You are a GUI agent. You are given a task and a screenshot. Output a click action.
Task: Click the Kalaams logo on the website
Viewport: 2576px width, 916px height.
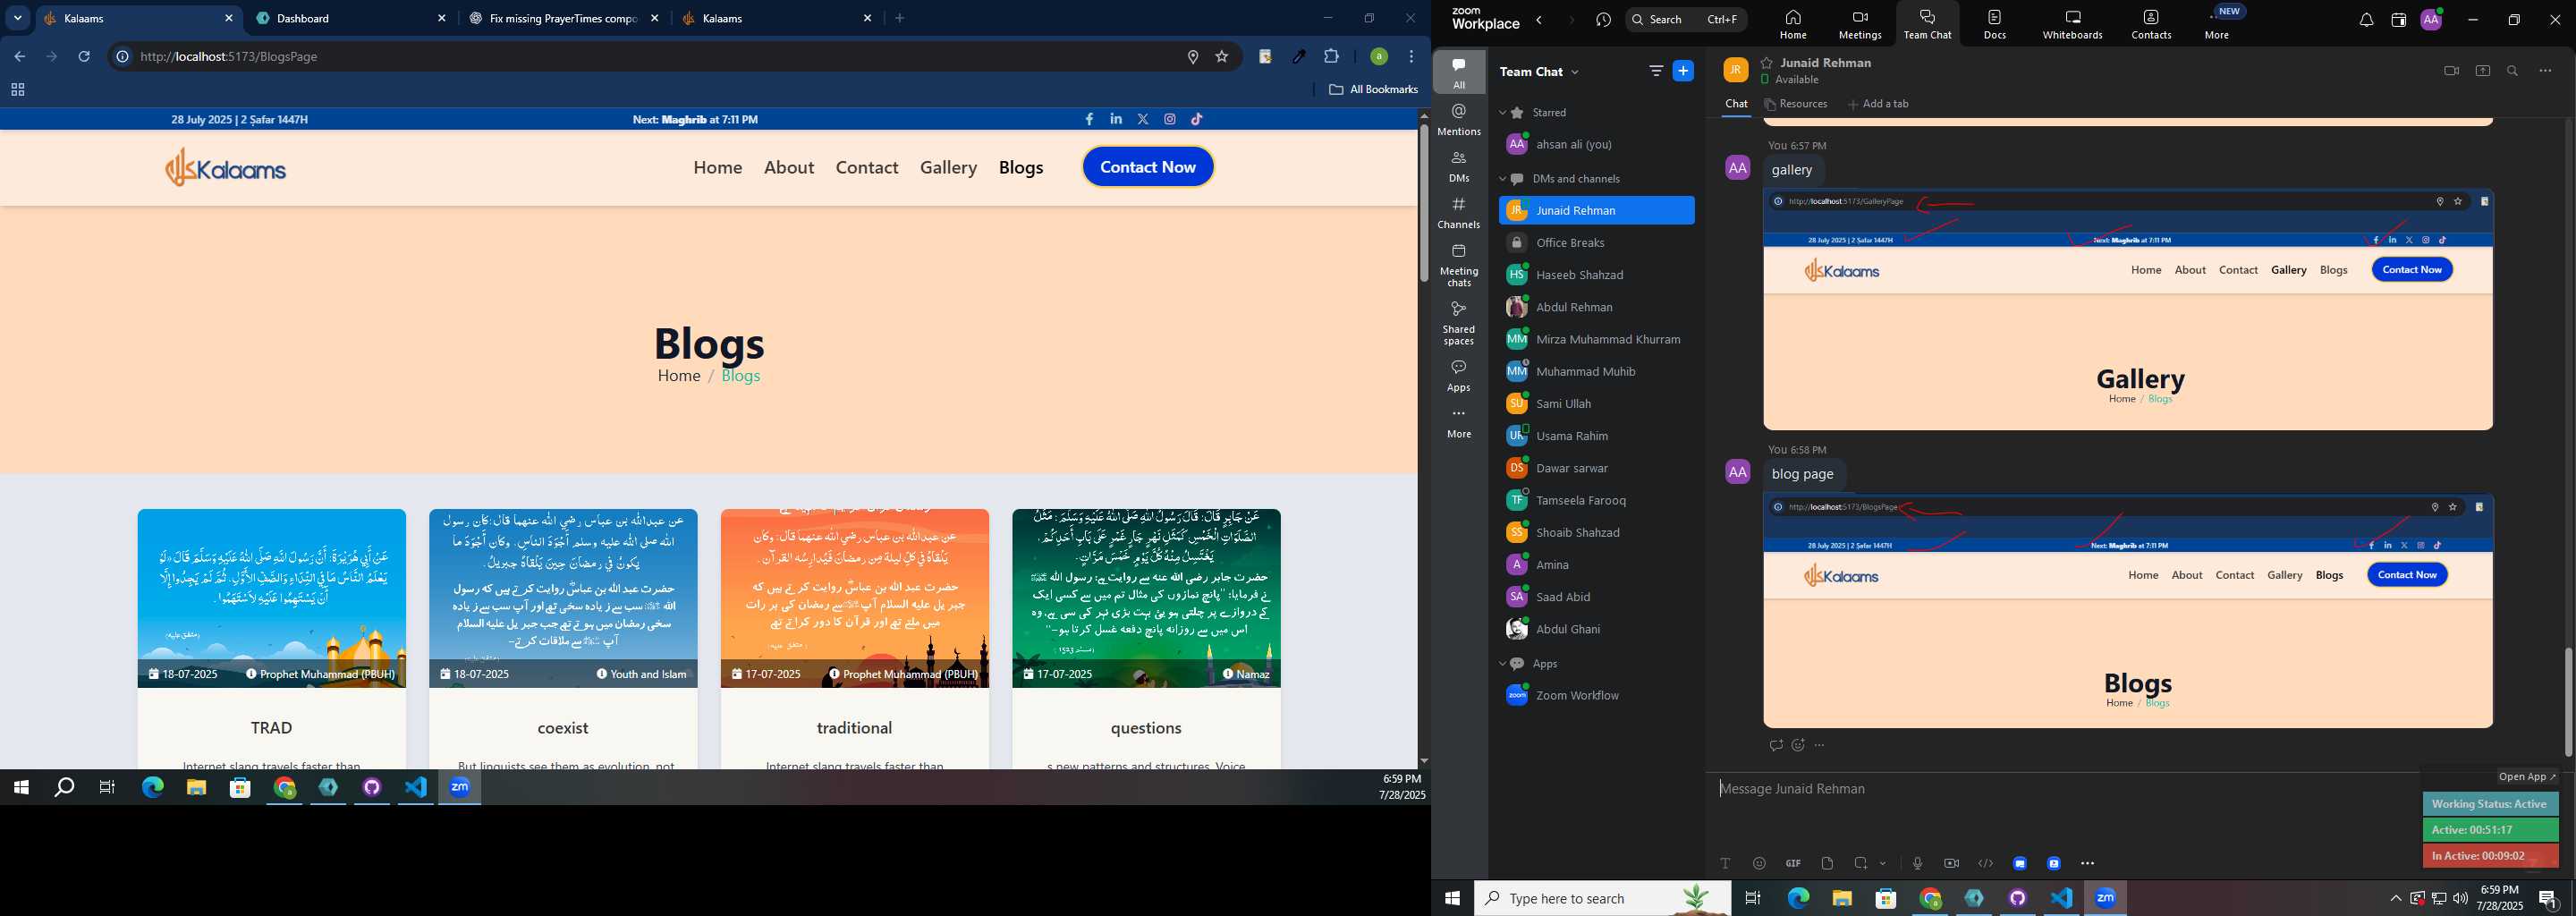[x=226, y=167]
